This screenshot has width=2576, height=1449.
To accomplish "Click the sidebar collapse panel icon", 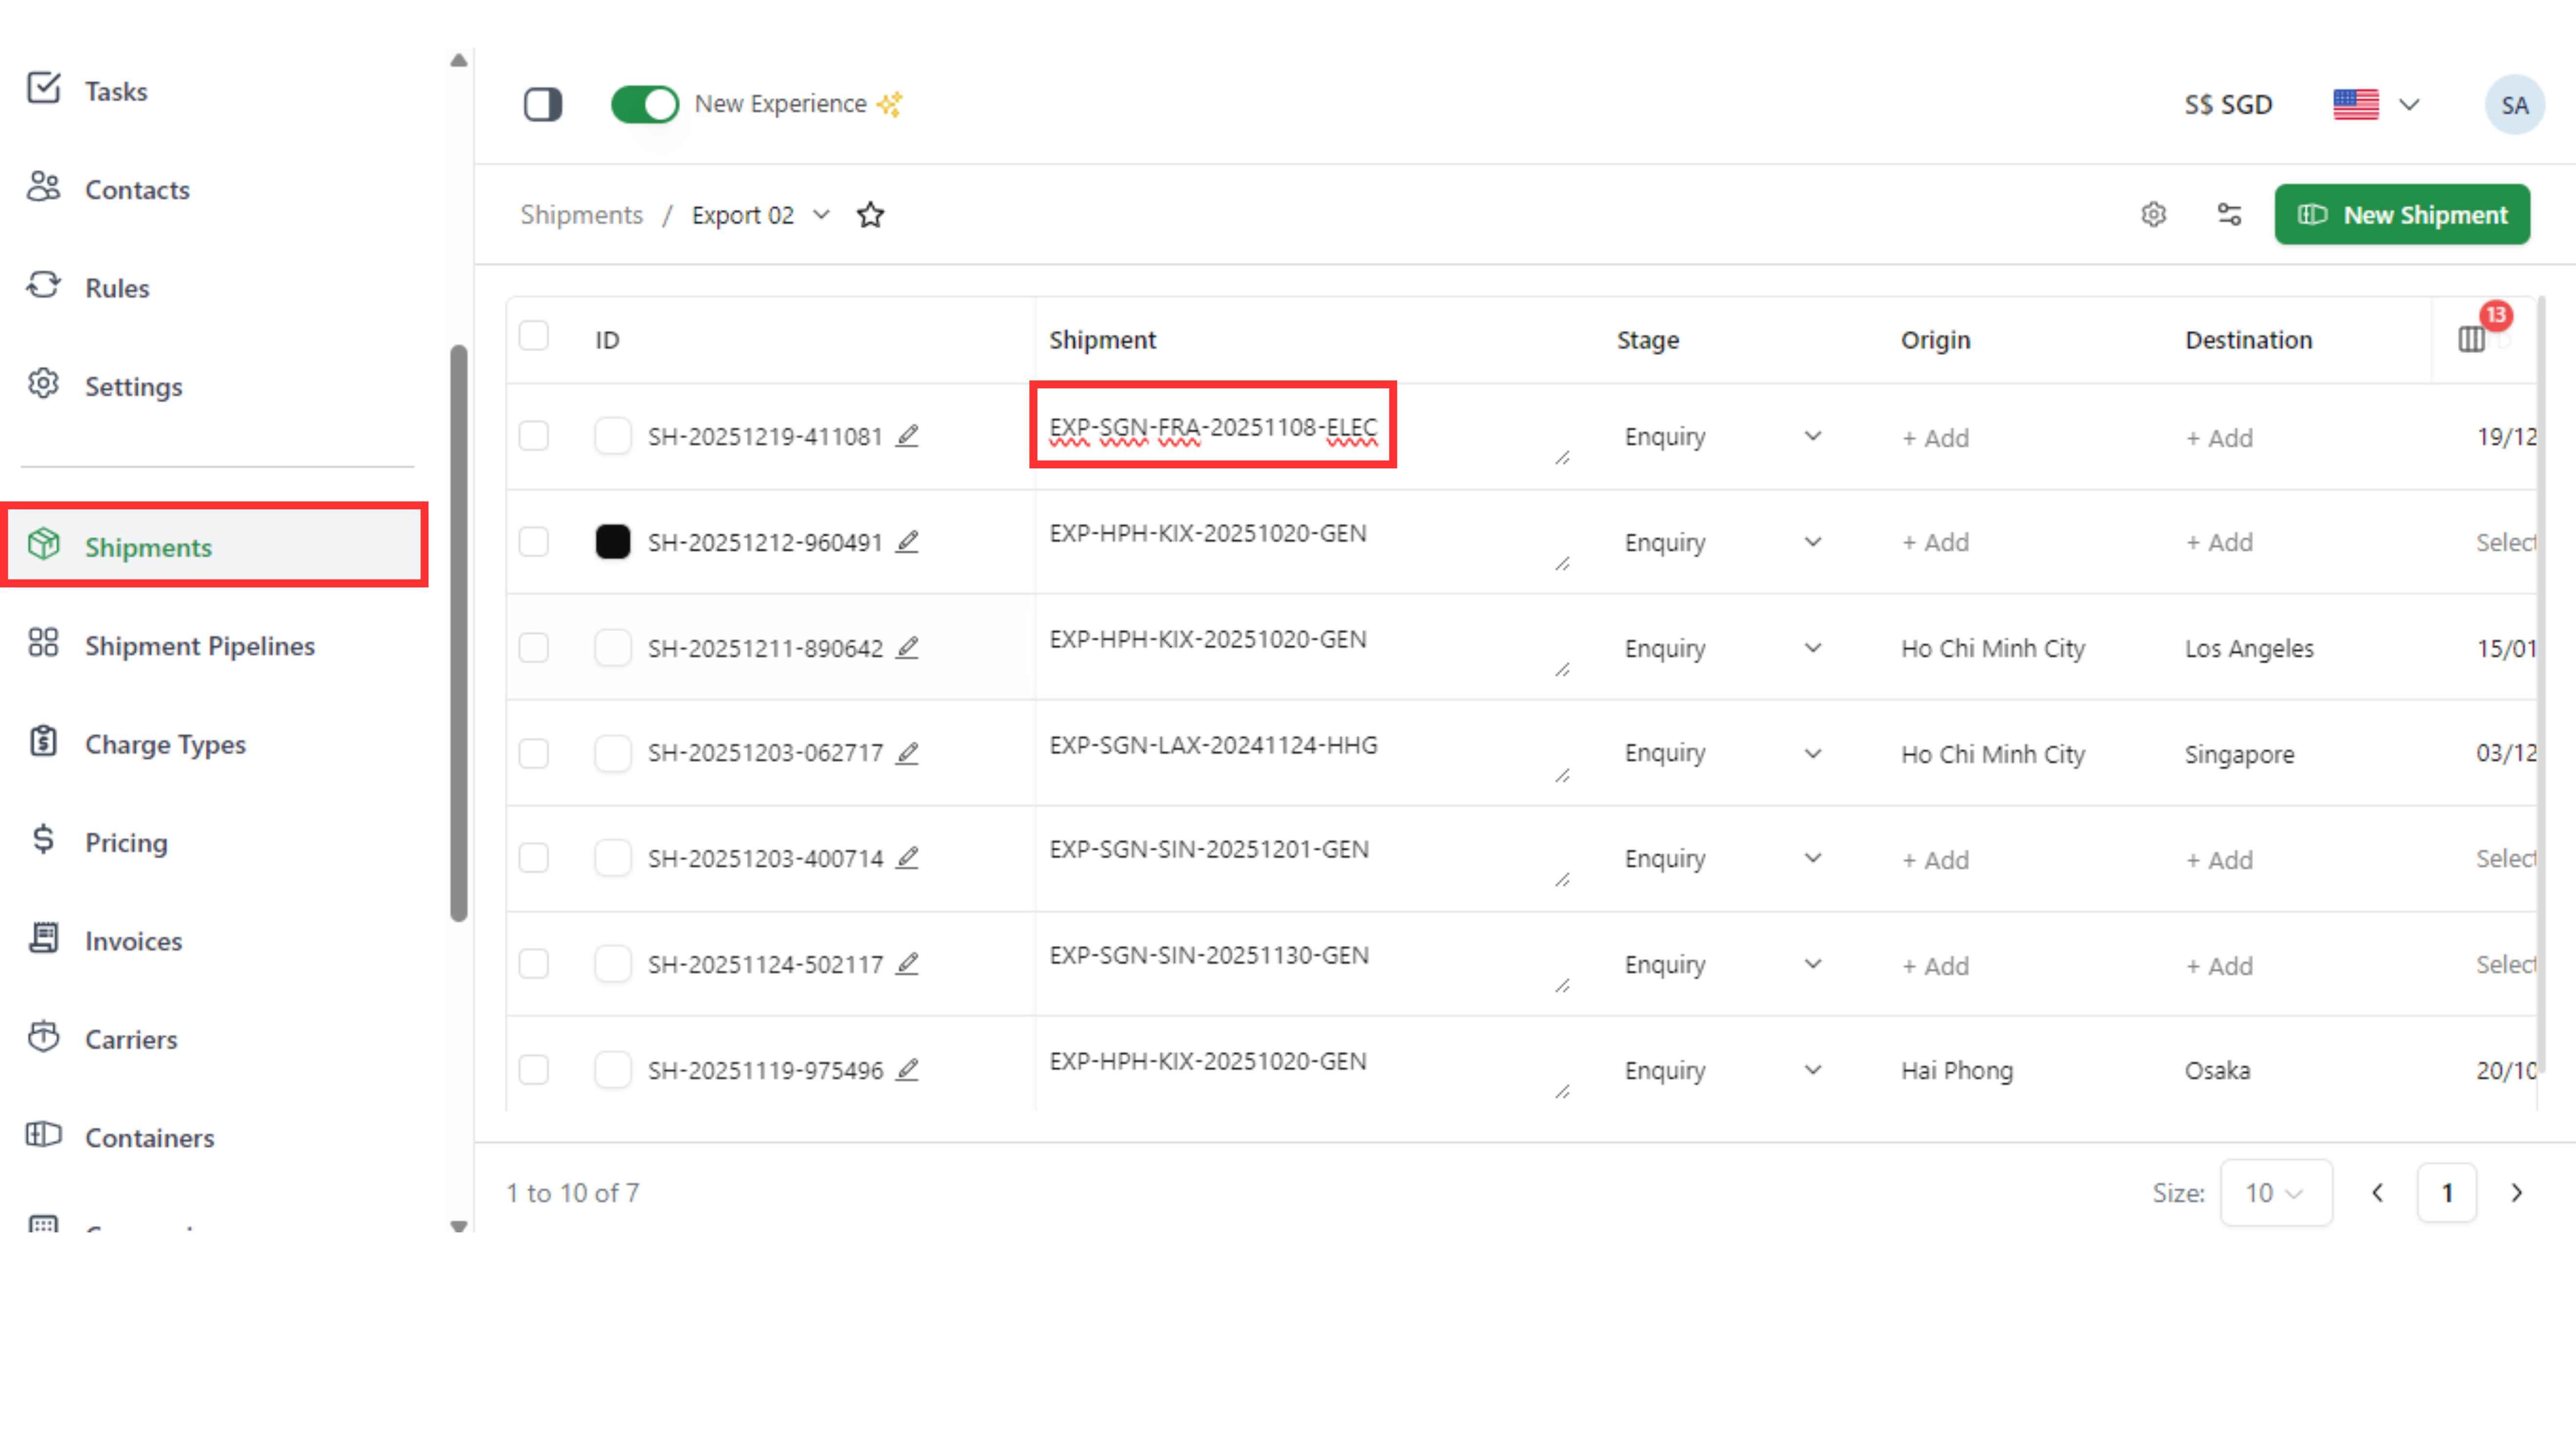I will point(543,104).
